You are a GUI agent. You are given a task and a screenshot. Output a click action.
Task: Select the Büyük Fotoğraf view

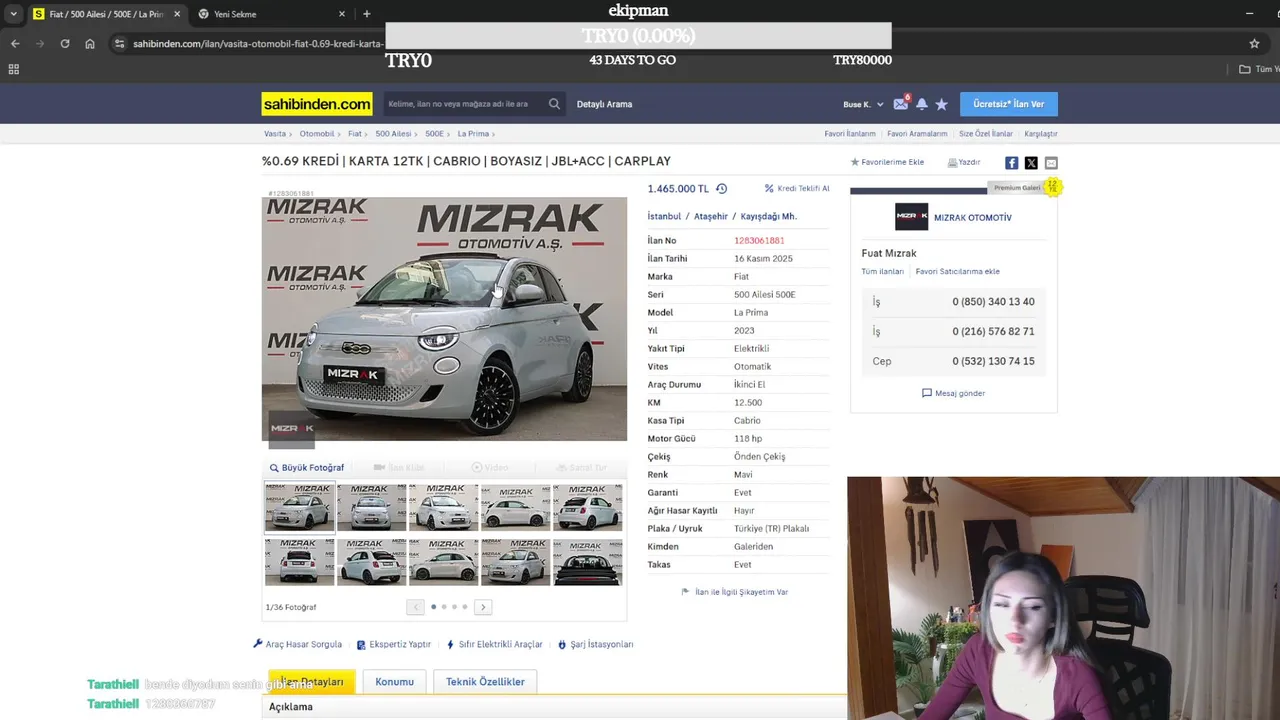307,468
